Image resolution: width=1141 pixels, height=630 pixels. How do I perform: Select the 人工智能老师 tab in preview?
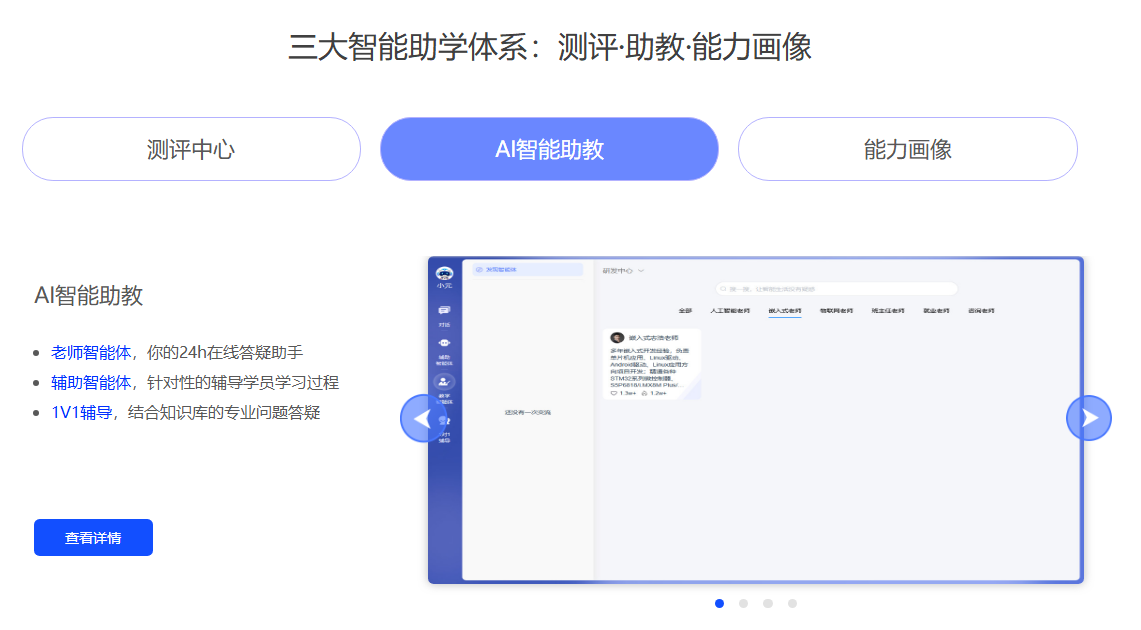[x=730, y=311]
